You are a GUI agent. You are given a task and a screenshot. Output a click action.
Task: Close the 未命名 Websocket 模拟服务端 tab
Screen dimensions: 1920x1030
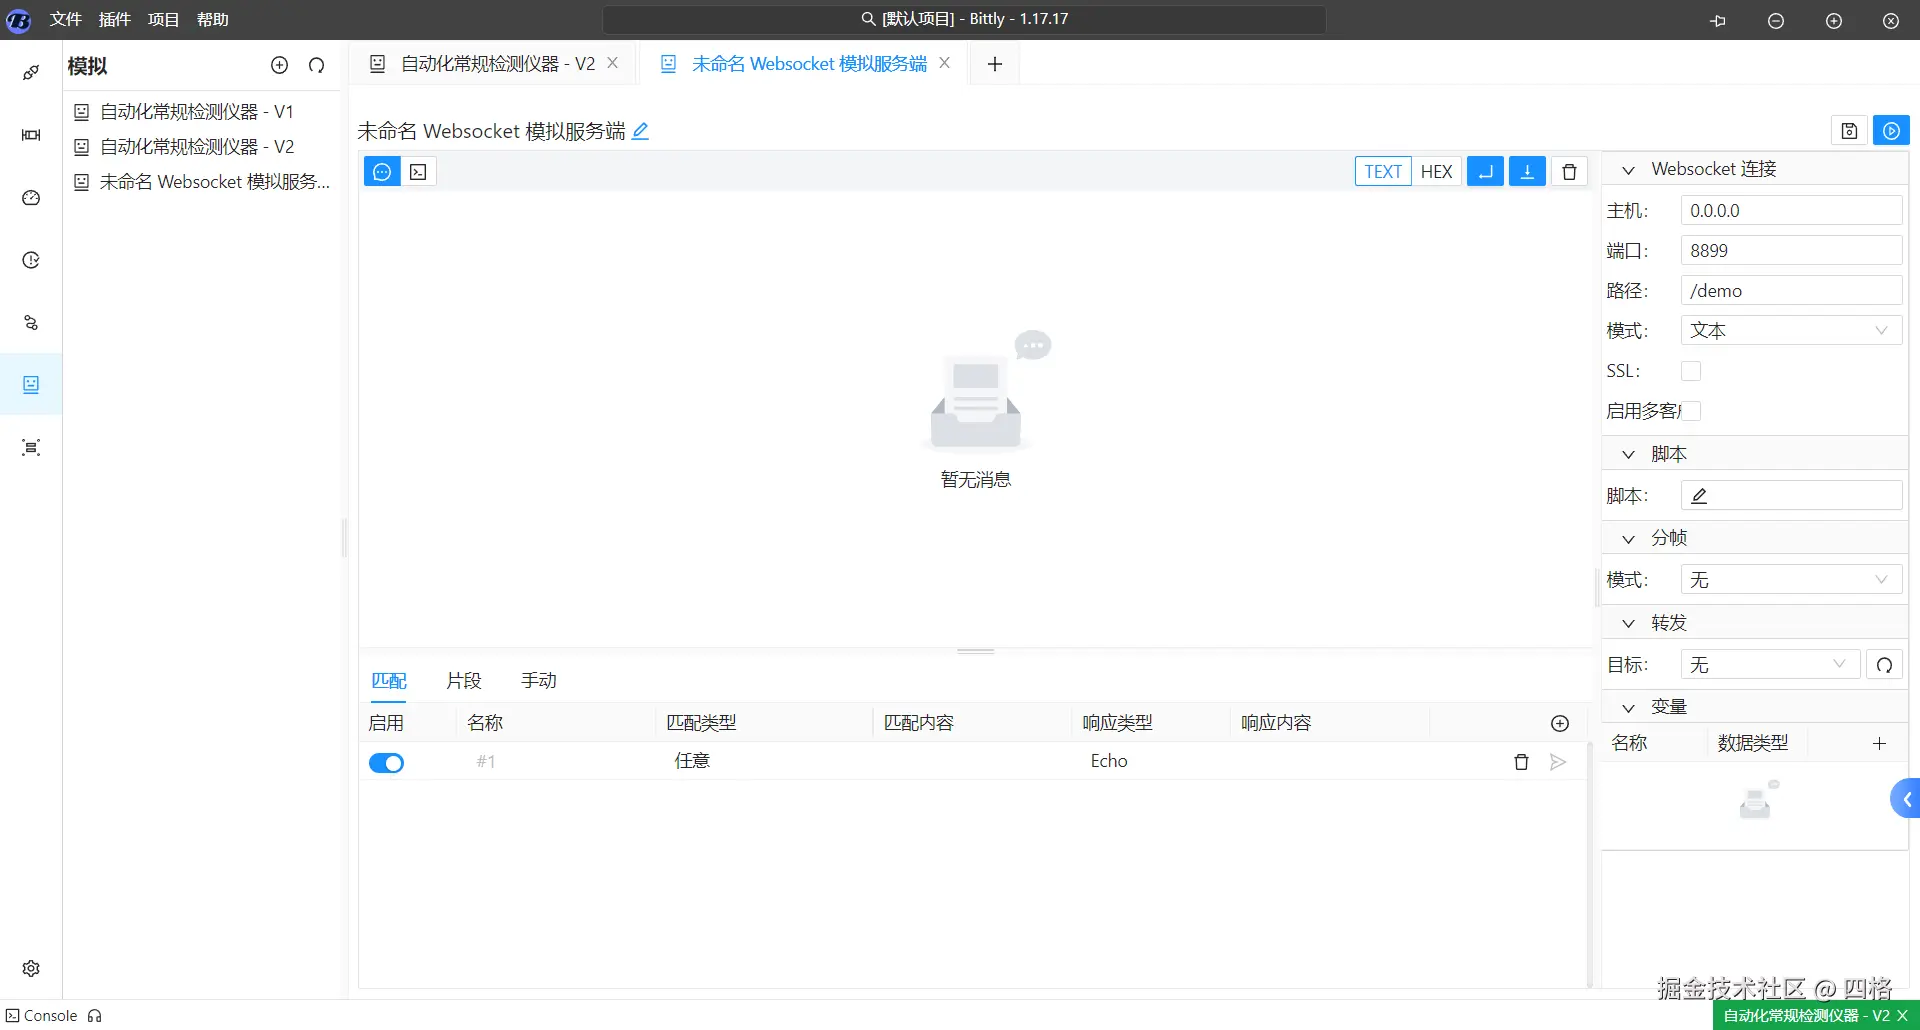(945, 63)
